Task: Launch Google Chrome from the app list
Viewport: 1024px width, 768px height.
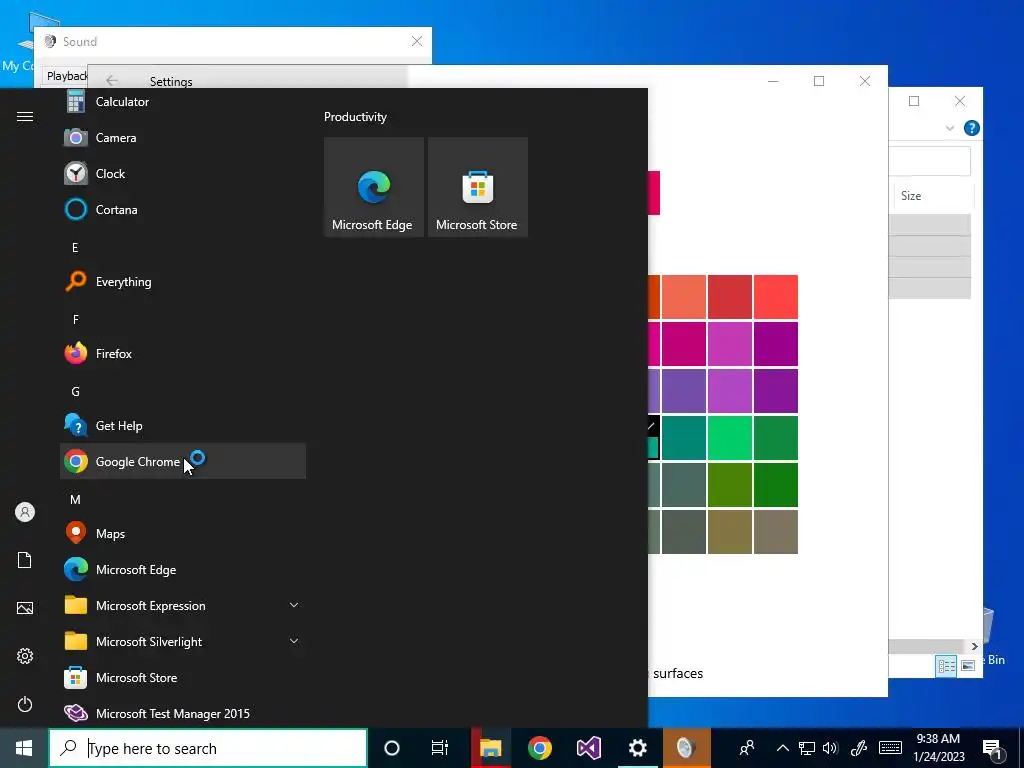Action: (183, 462)
